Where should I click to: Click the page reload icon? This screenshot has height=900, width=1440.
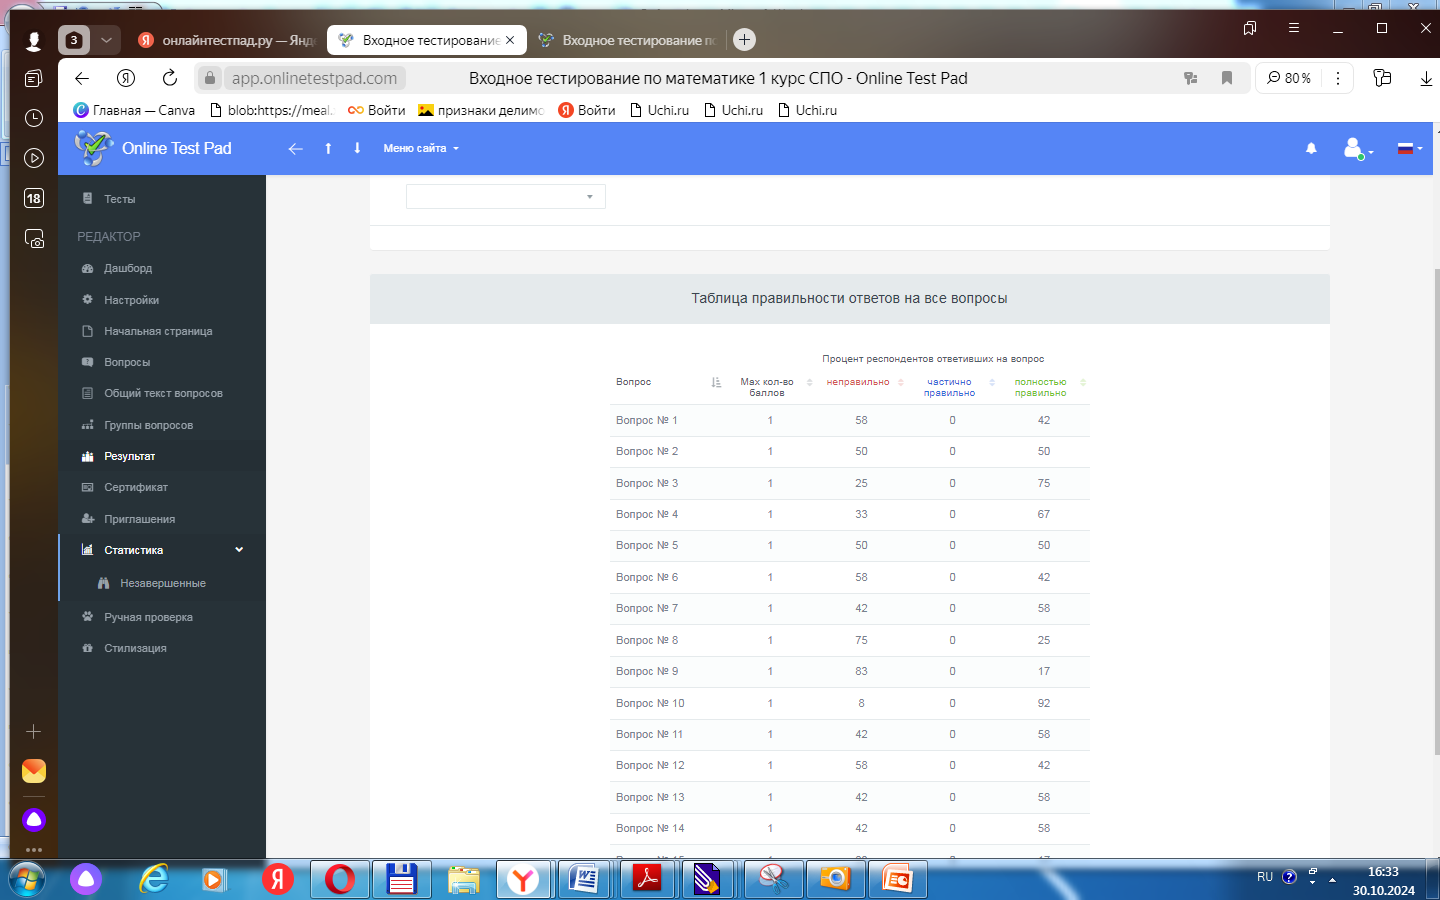170,78
